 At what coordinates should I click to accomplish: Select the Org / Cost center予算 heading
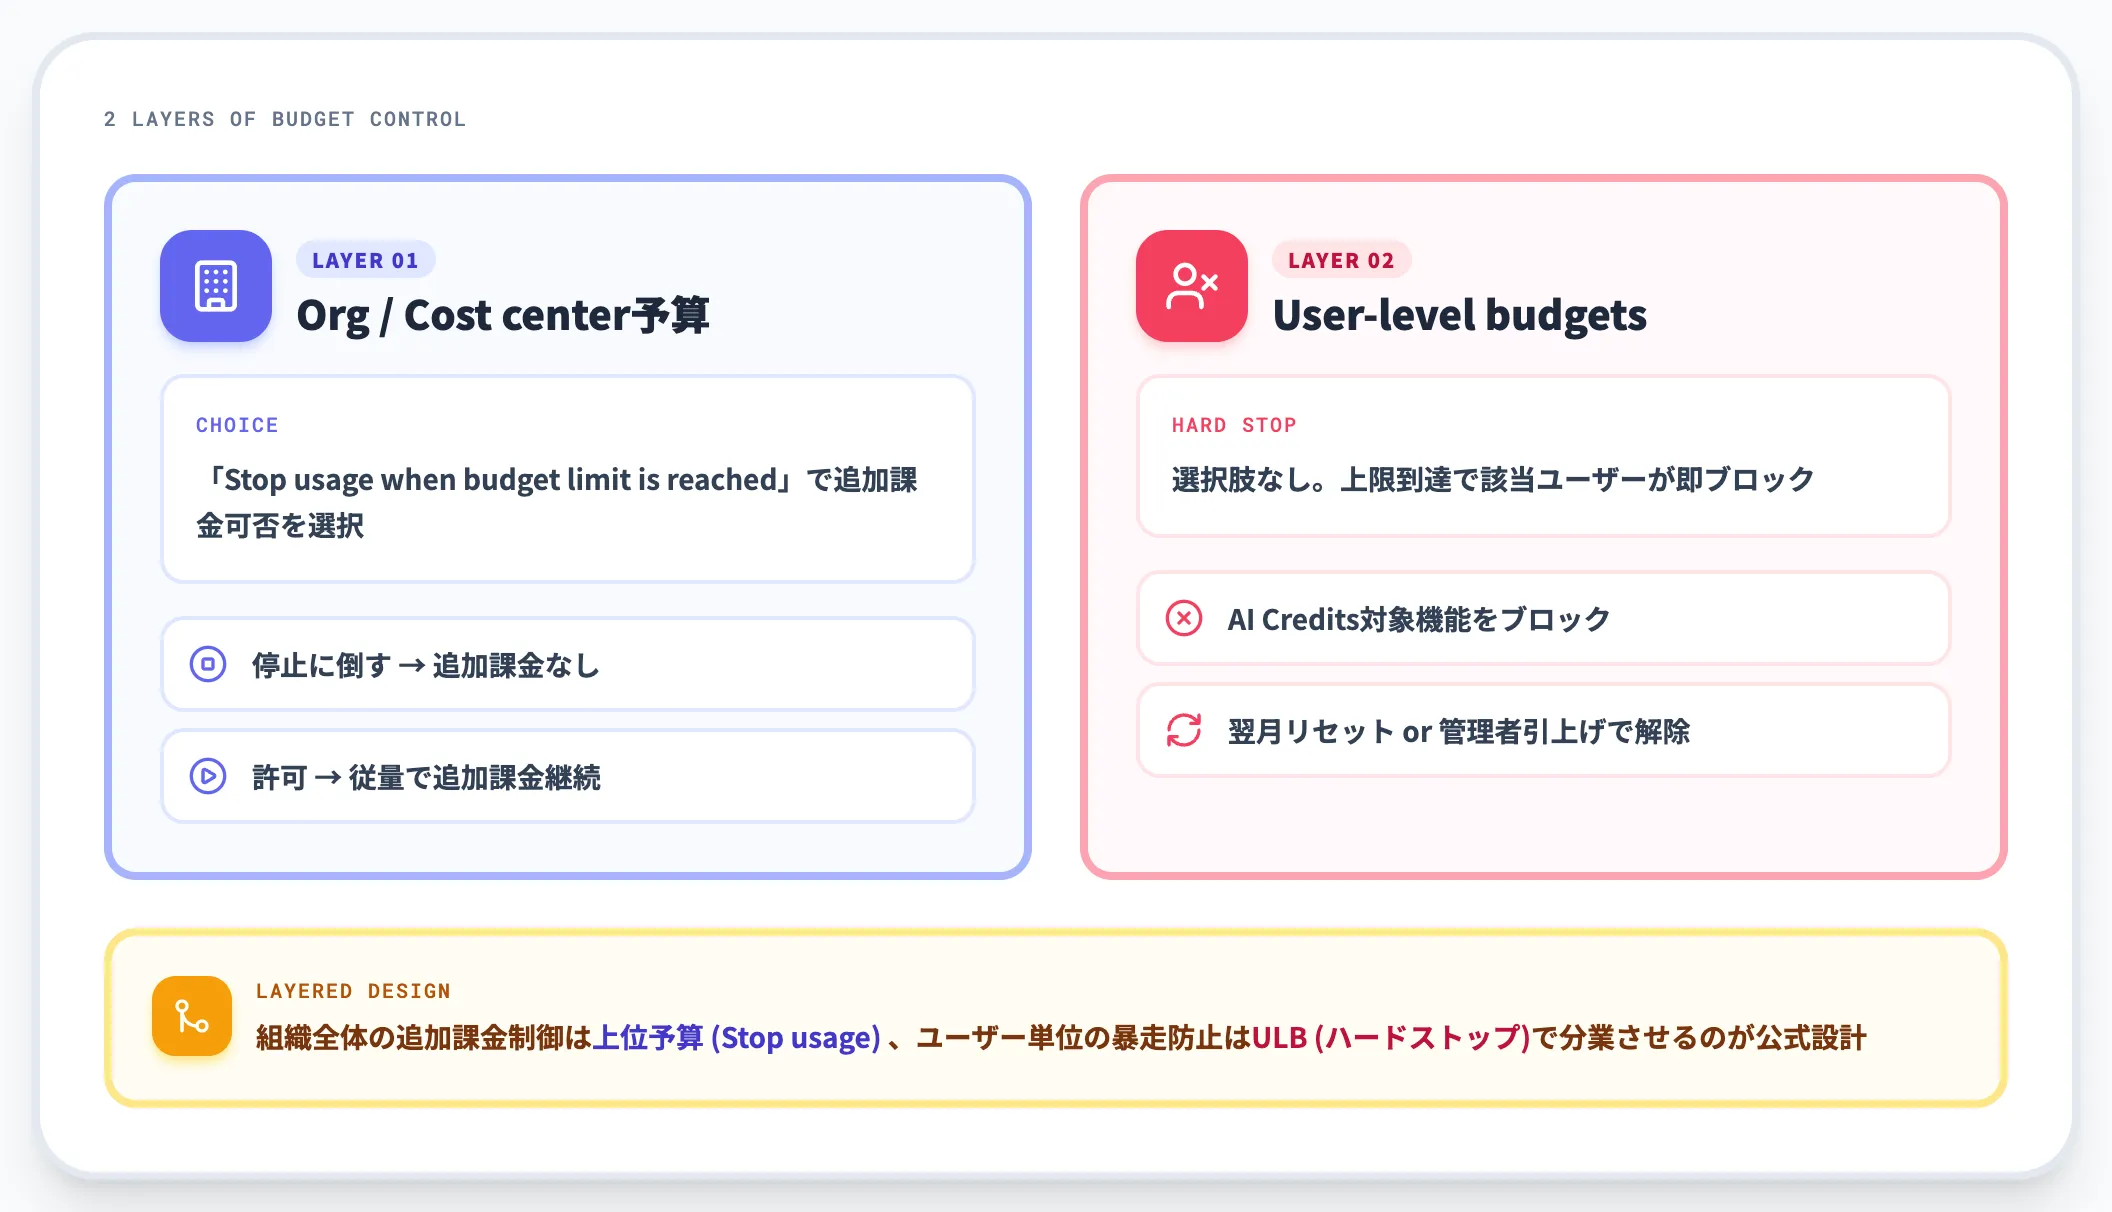pos(503,316)
